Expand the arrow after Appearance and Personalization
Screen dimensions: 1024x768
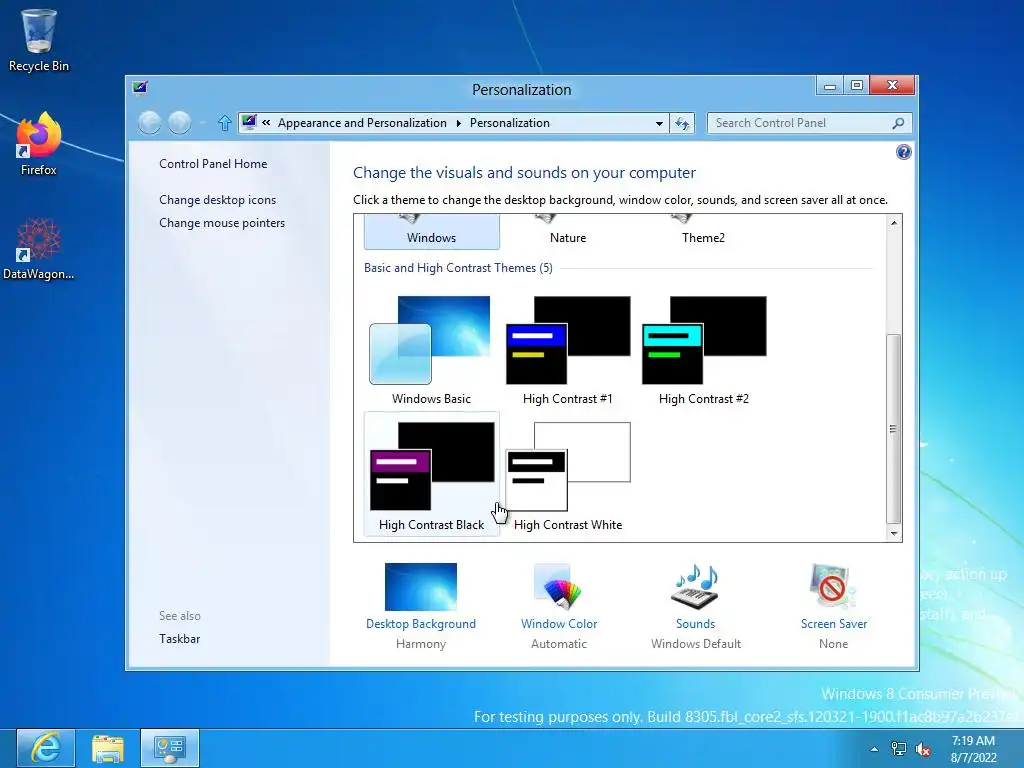tap(458, 123)
